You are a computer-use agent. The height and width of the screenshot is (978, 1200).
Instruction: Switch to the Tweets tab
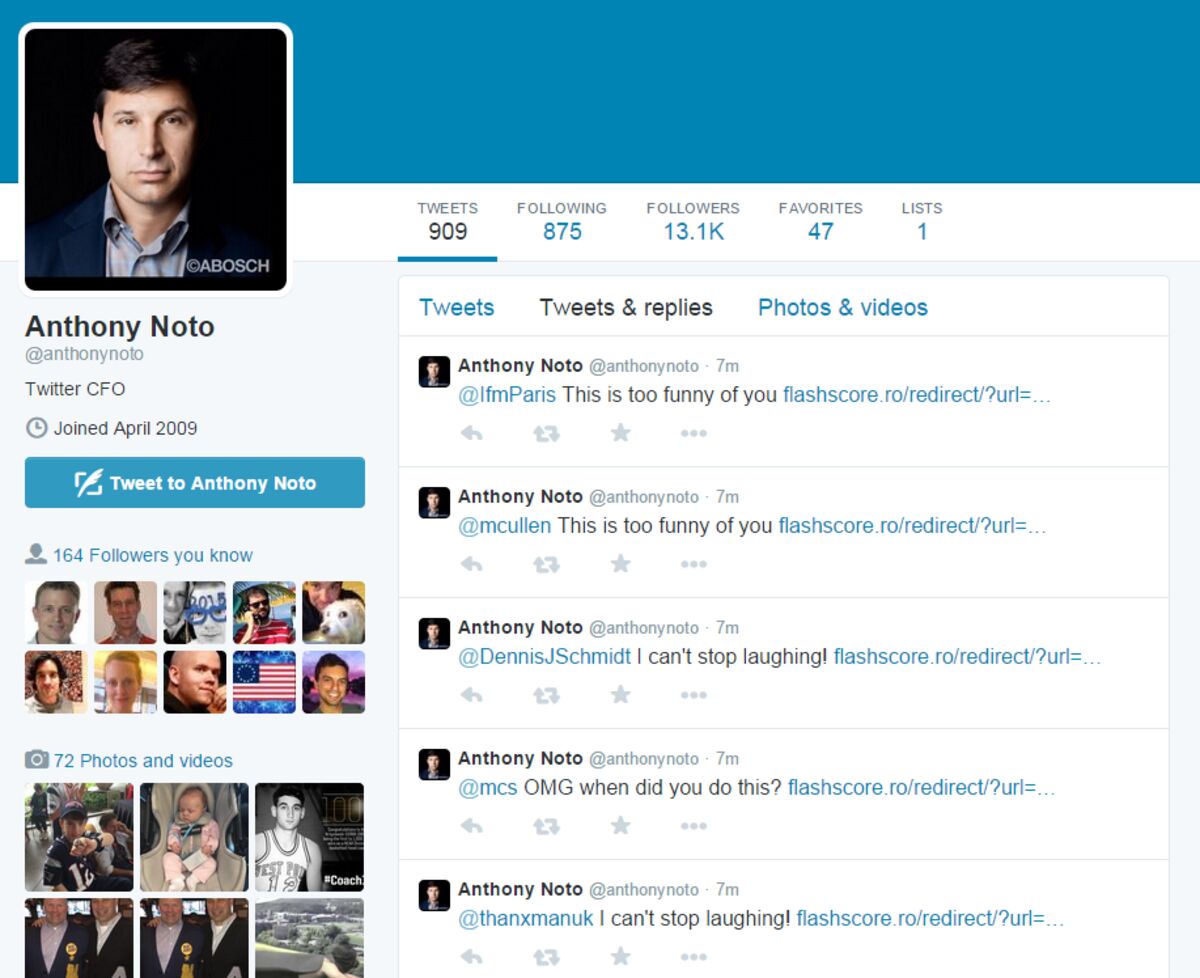click(x=456, y=307)
